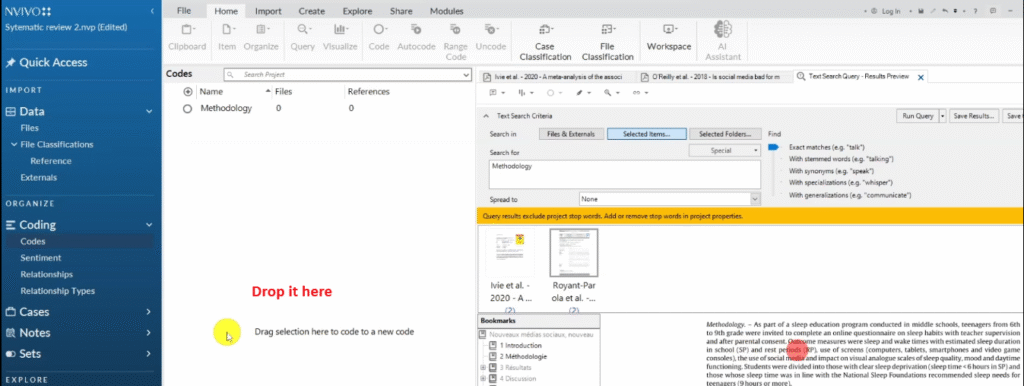Switch to the Create ribbon tab
This screenshot has width=1024, height=386.
point(312,11)
